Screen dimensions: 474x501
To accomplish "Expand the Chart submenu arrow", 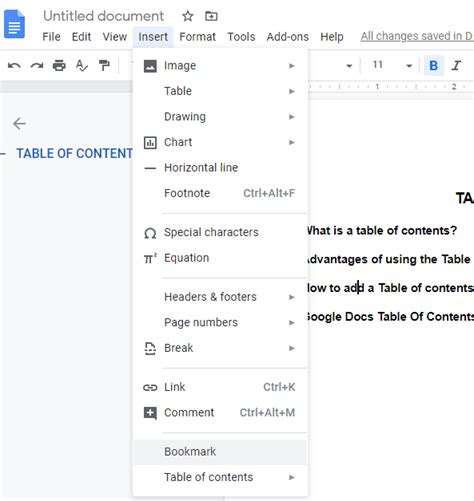I will [x=292, y=143].
